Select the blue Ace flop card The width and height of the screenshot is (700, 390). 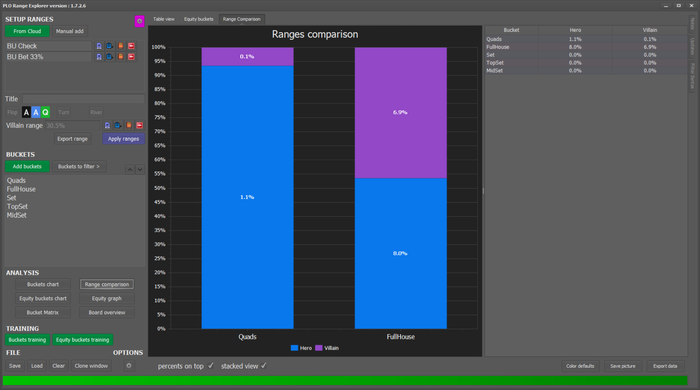coord(36,112)
